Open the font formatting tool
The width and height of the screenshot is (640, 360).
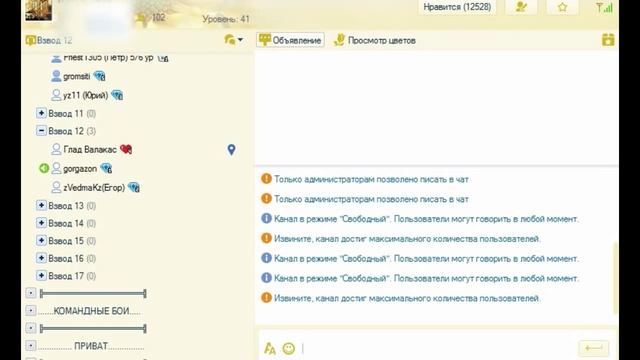click(x=270, y=349)
